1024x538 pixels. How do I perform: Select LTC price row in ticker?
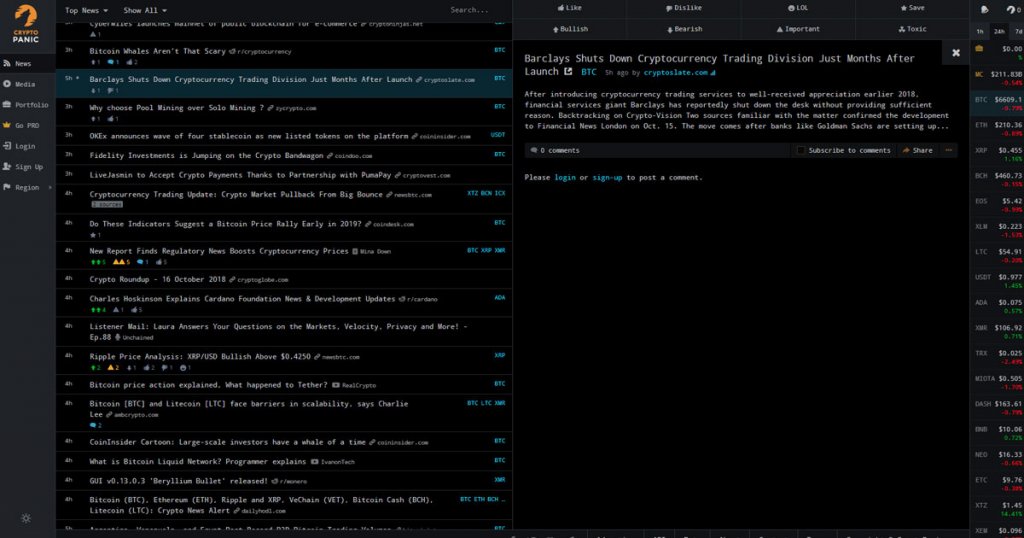point(997,255)
